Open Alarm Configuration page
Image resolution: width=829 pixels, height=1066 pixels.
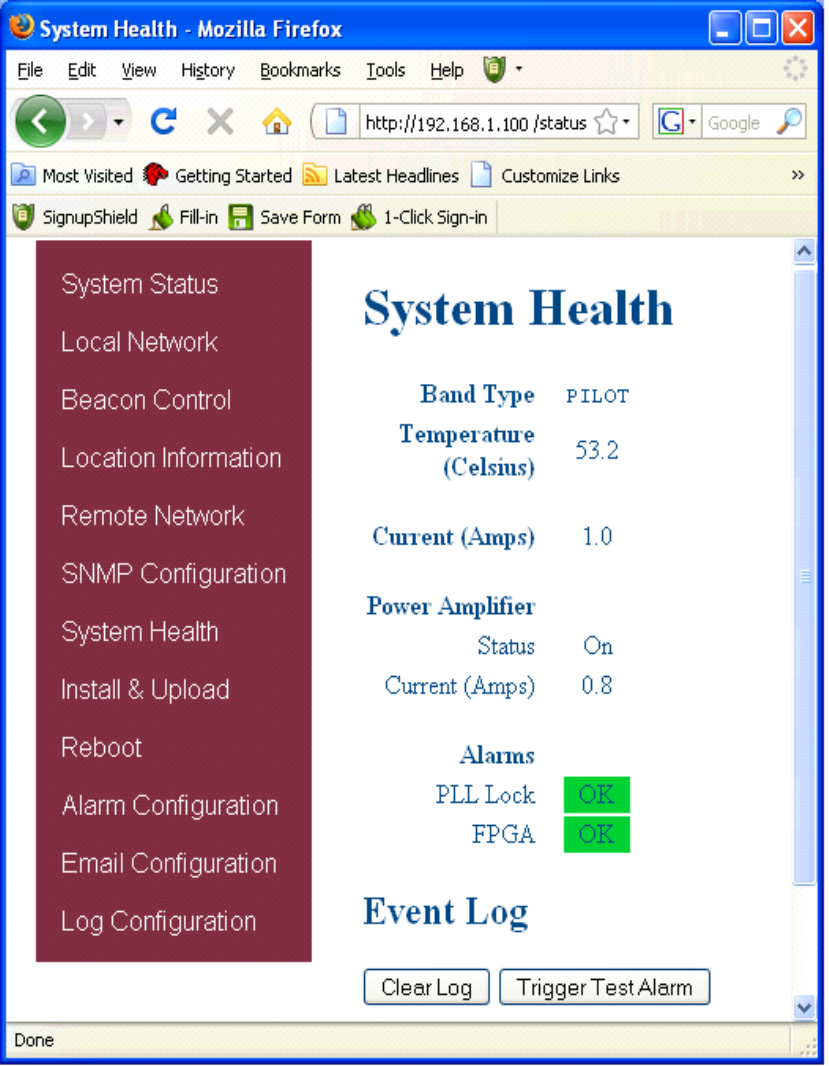(x=170, y=805)
